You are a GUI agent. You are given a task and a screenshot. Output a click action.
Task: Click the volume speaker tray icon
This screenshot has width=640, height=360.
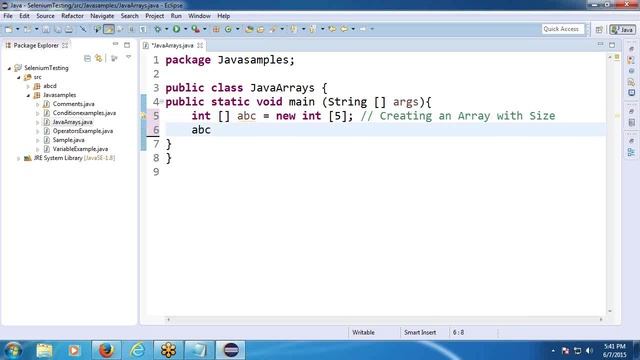(589, 351)
